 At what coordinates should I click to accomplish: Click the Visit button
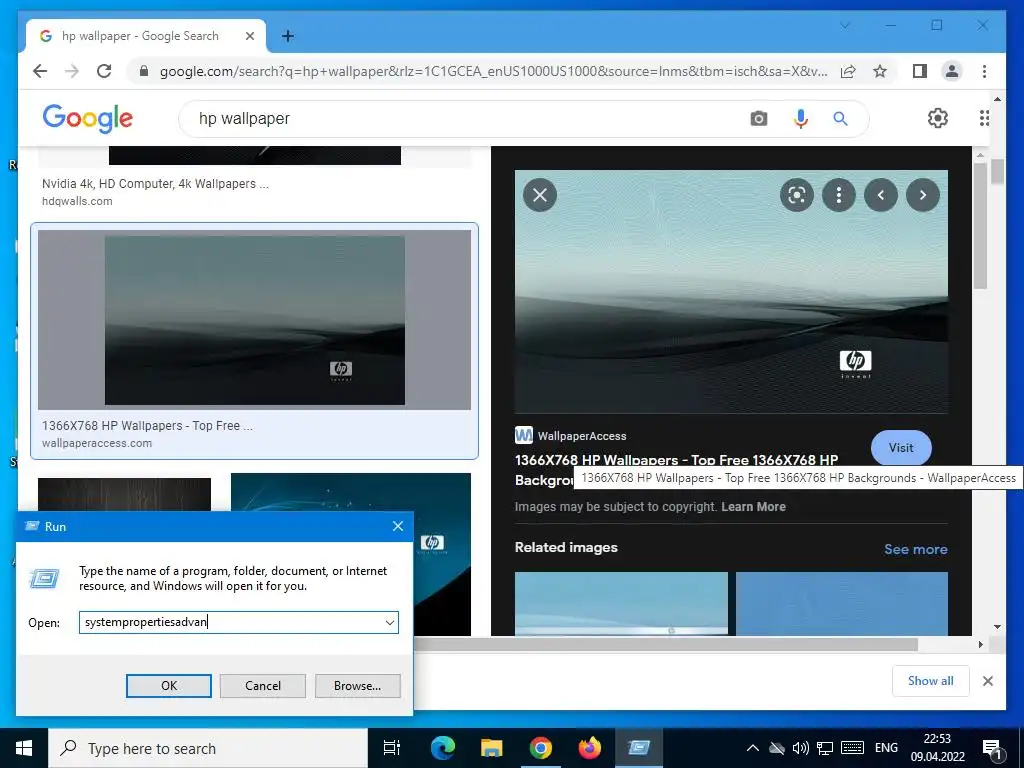point(901,447)
